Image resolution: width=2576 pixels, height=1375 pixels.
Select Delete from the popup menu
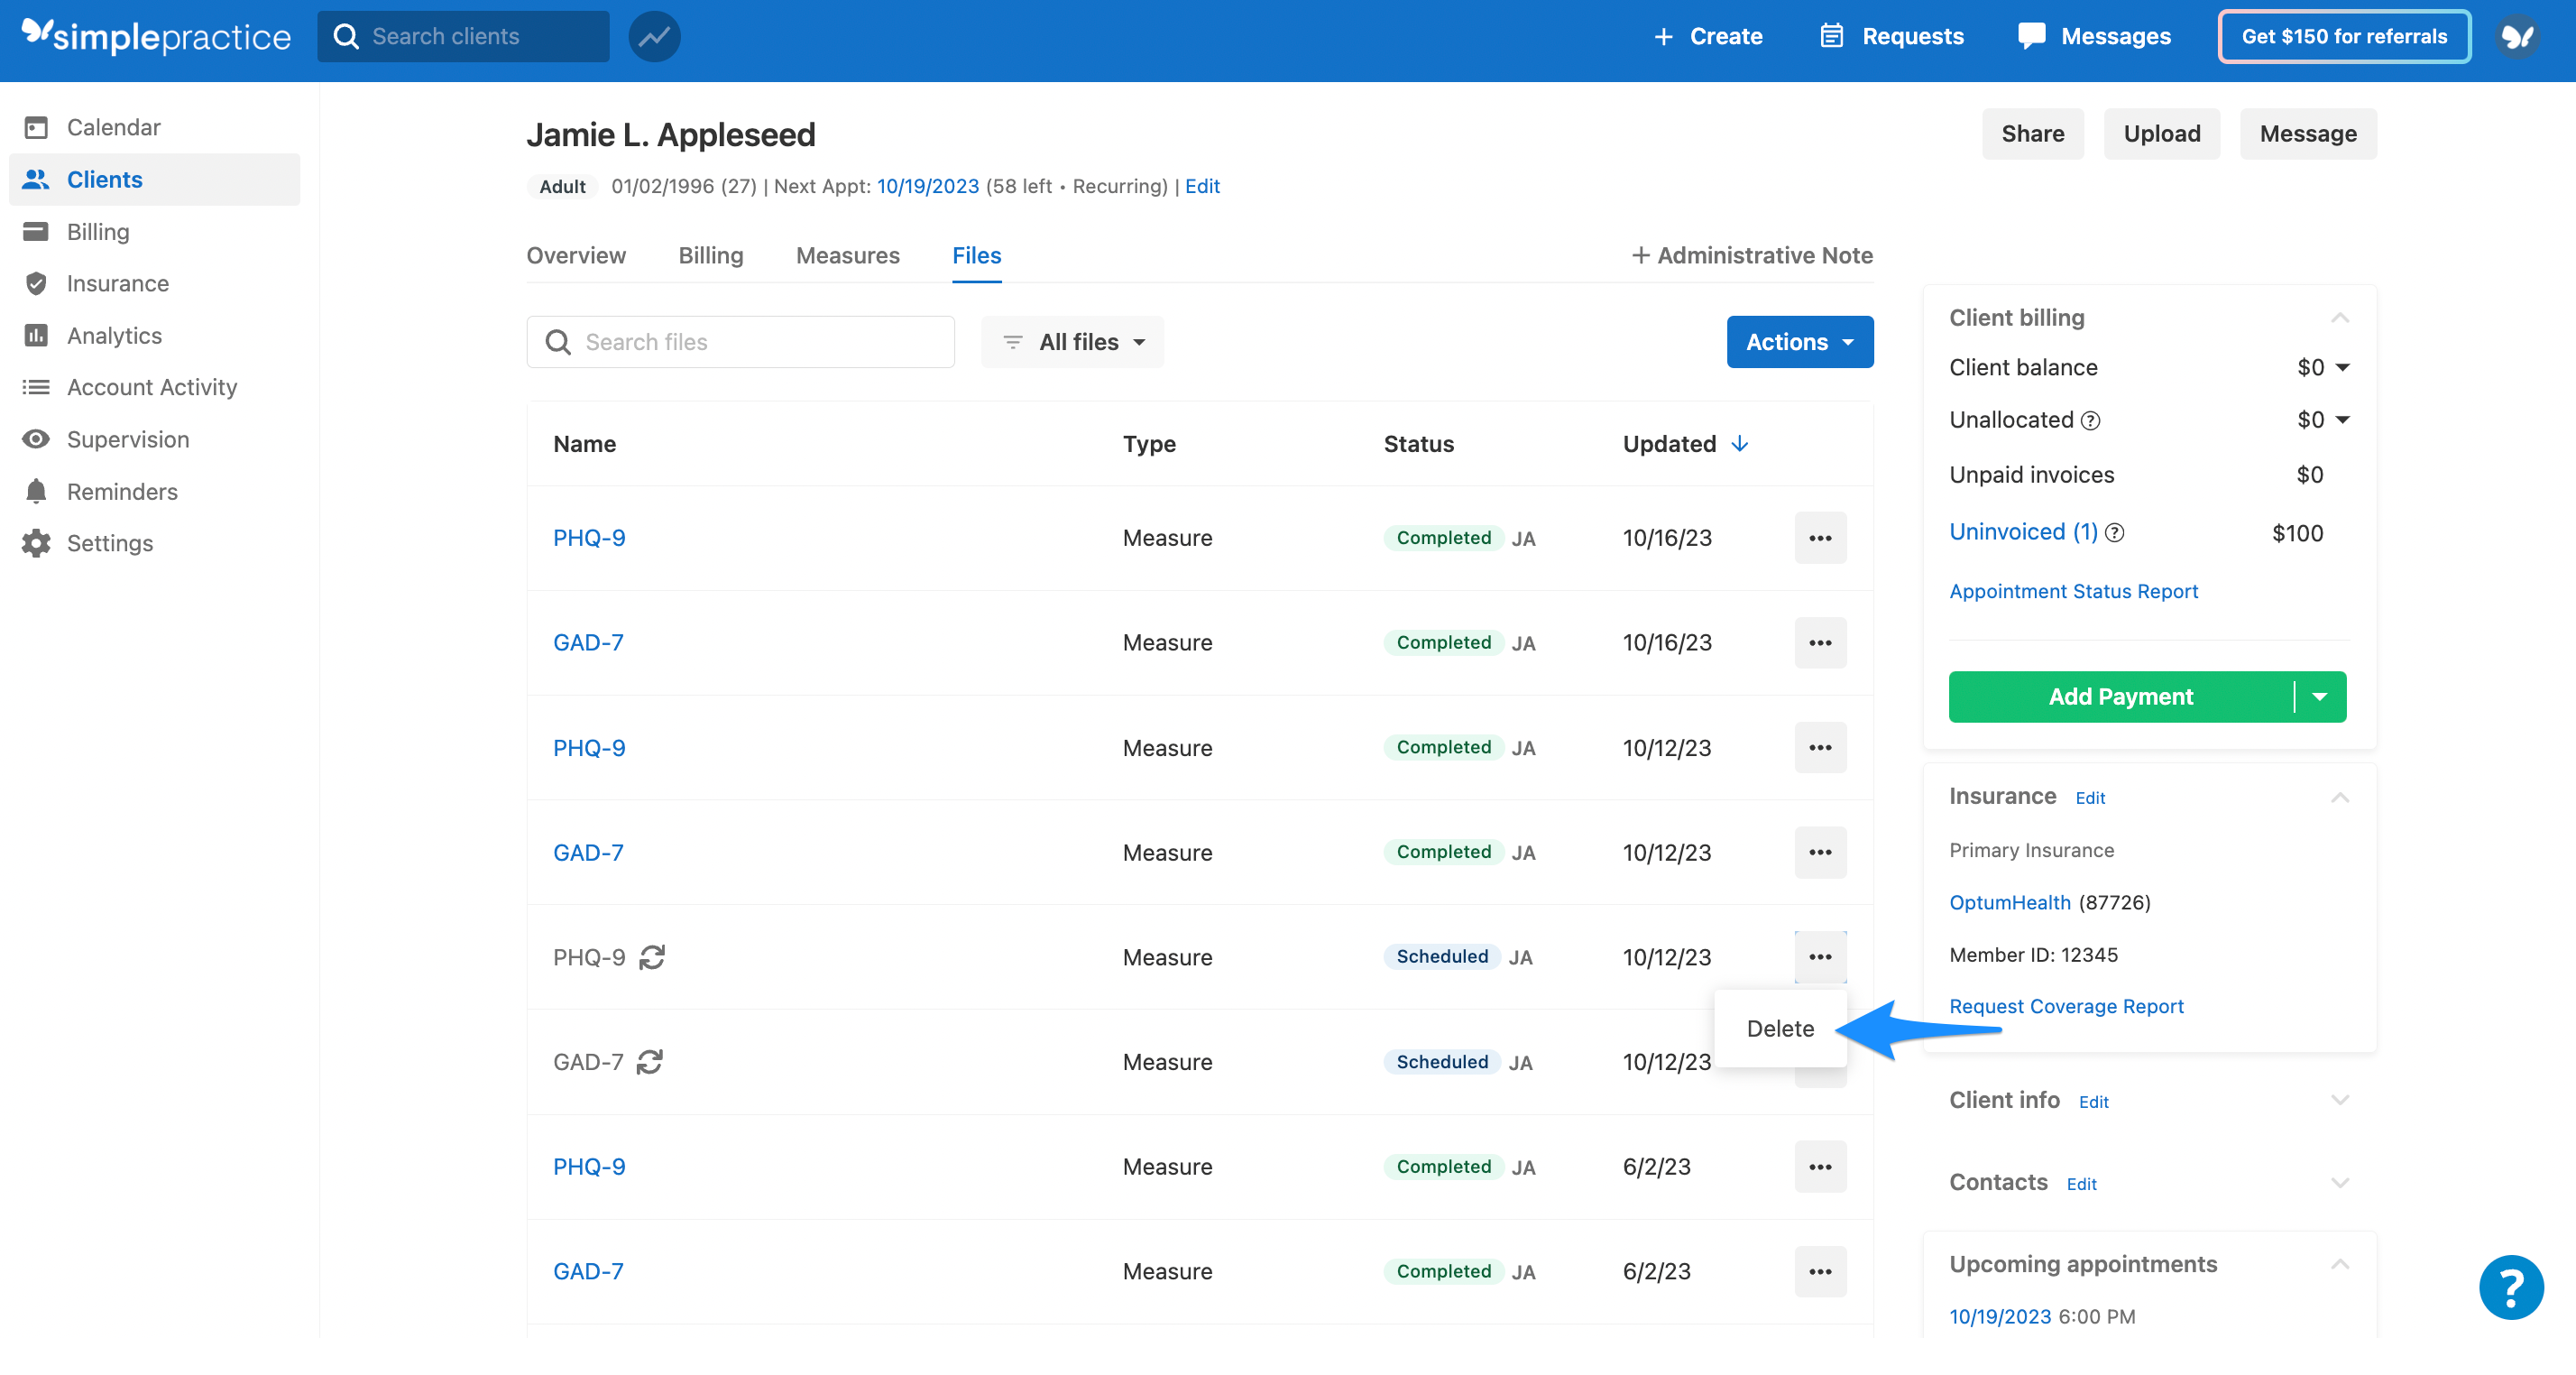pos(1779,1028)
